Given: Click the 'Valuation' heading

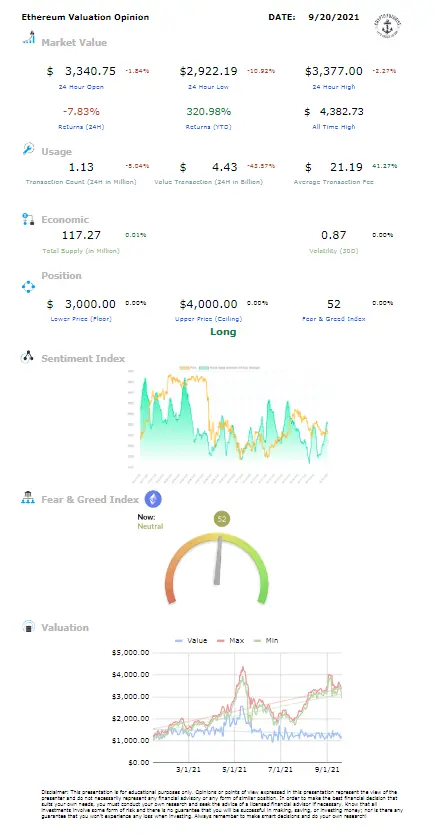Looking at the screenshot, I should 65,627.
